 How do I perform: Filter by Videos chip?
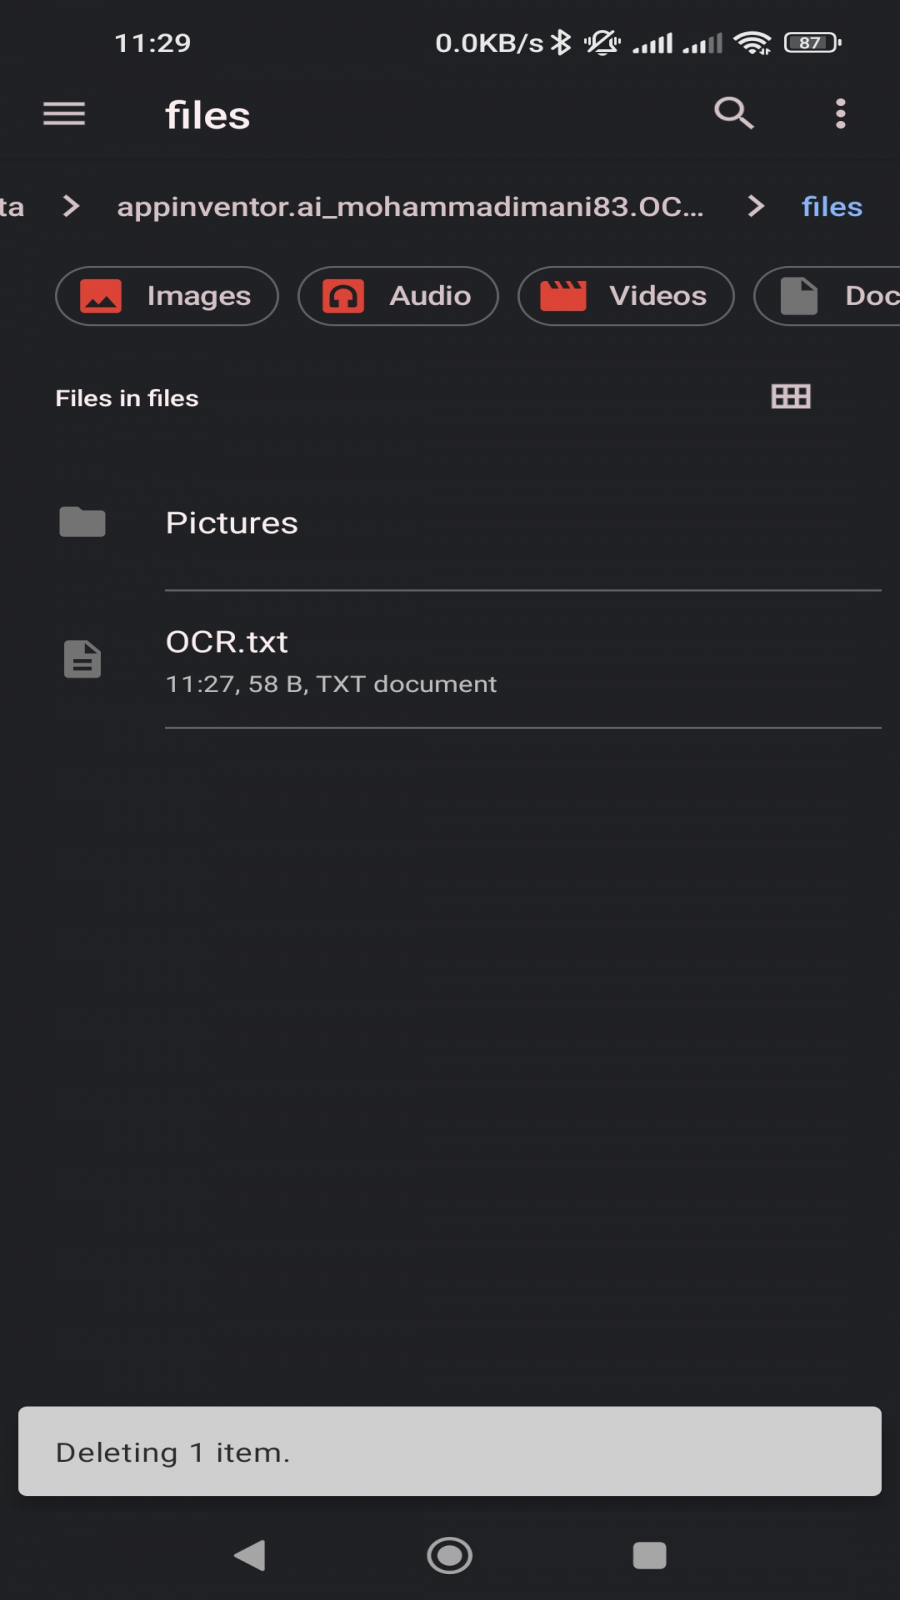coord(626,296)
